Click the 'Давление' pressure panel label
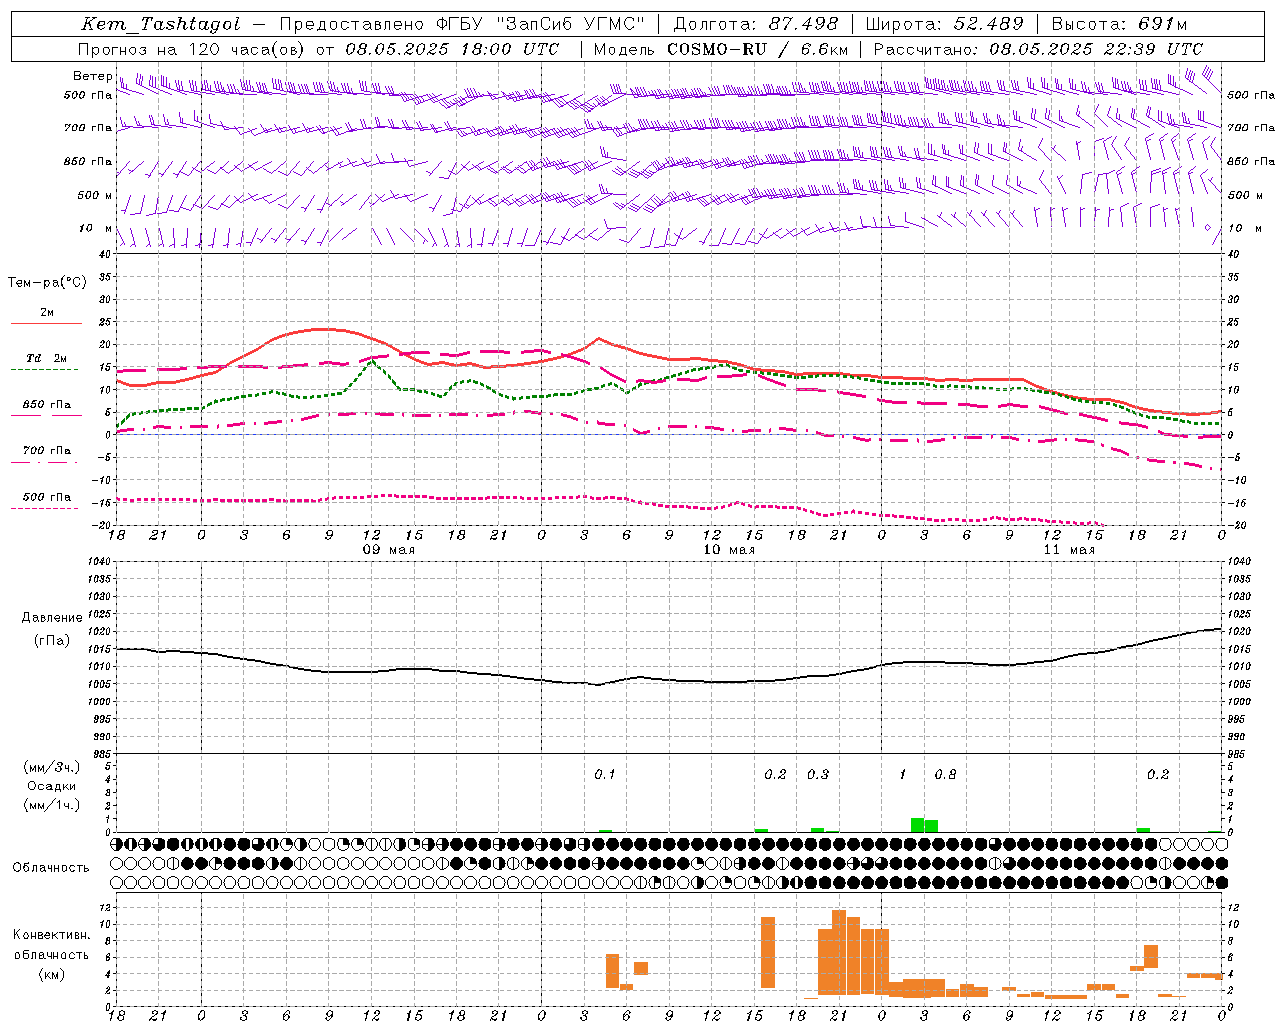The height and width of the screenshot is (1024, 1280). 52,618
